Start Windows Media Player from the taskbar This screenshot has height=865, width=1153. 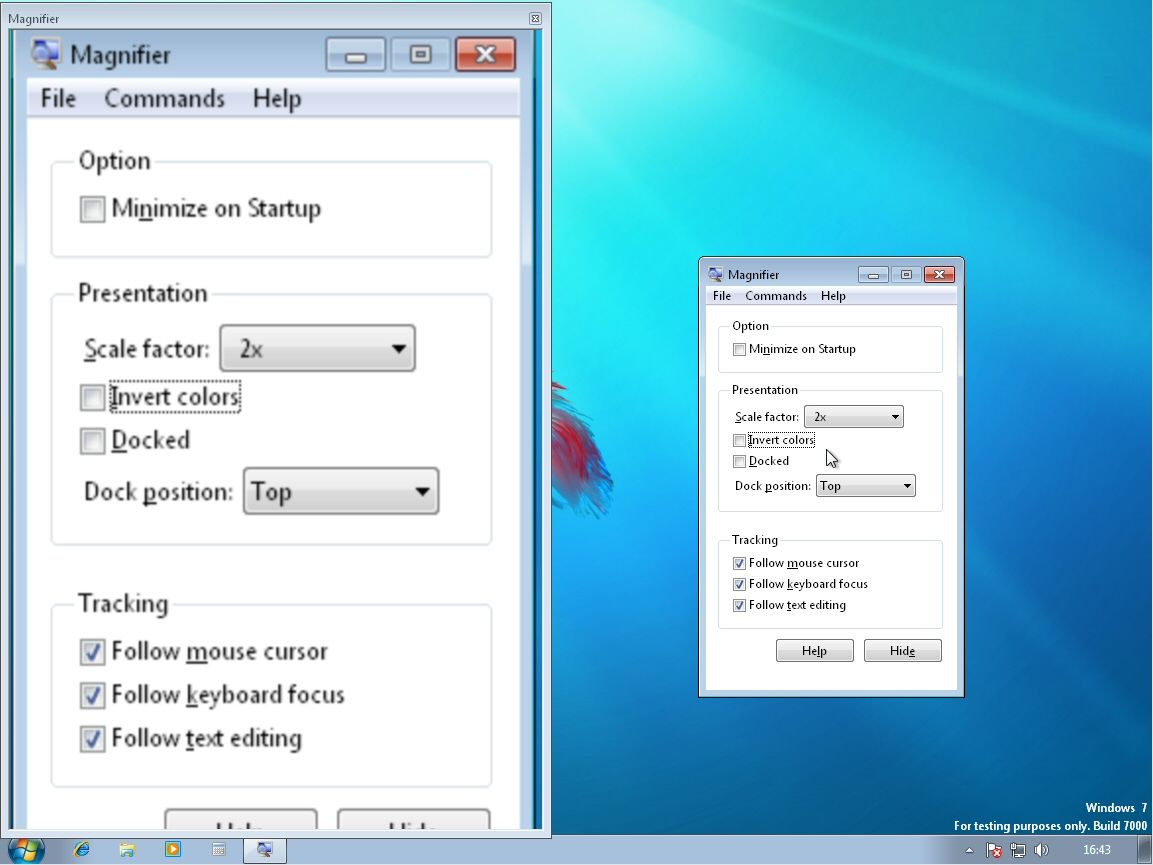(173, 850)
